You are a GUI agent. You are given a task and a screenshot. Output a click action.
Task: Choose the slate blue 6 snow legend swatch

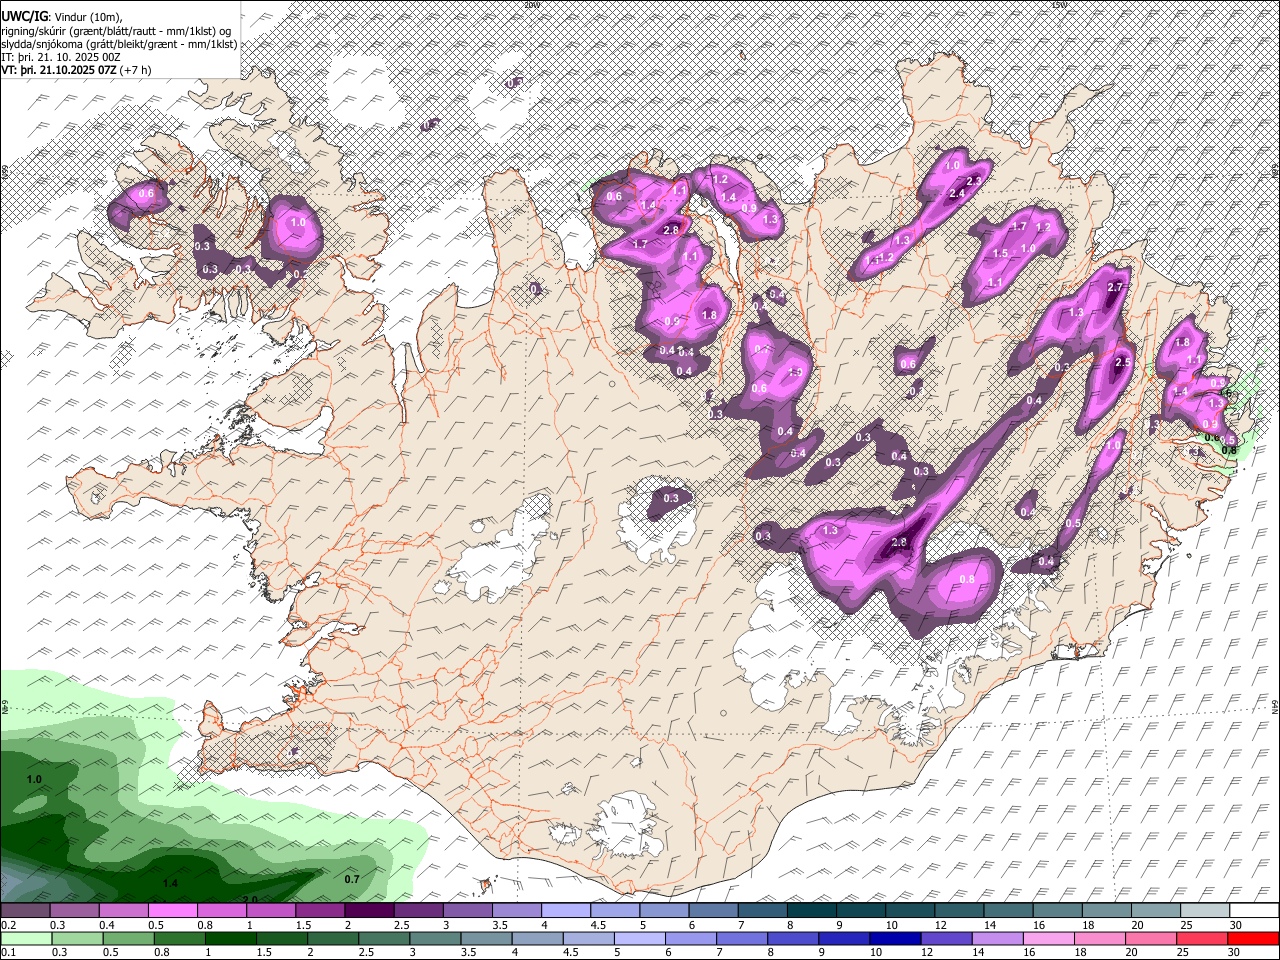713,911
